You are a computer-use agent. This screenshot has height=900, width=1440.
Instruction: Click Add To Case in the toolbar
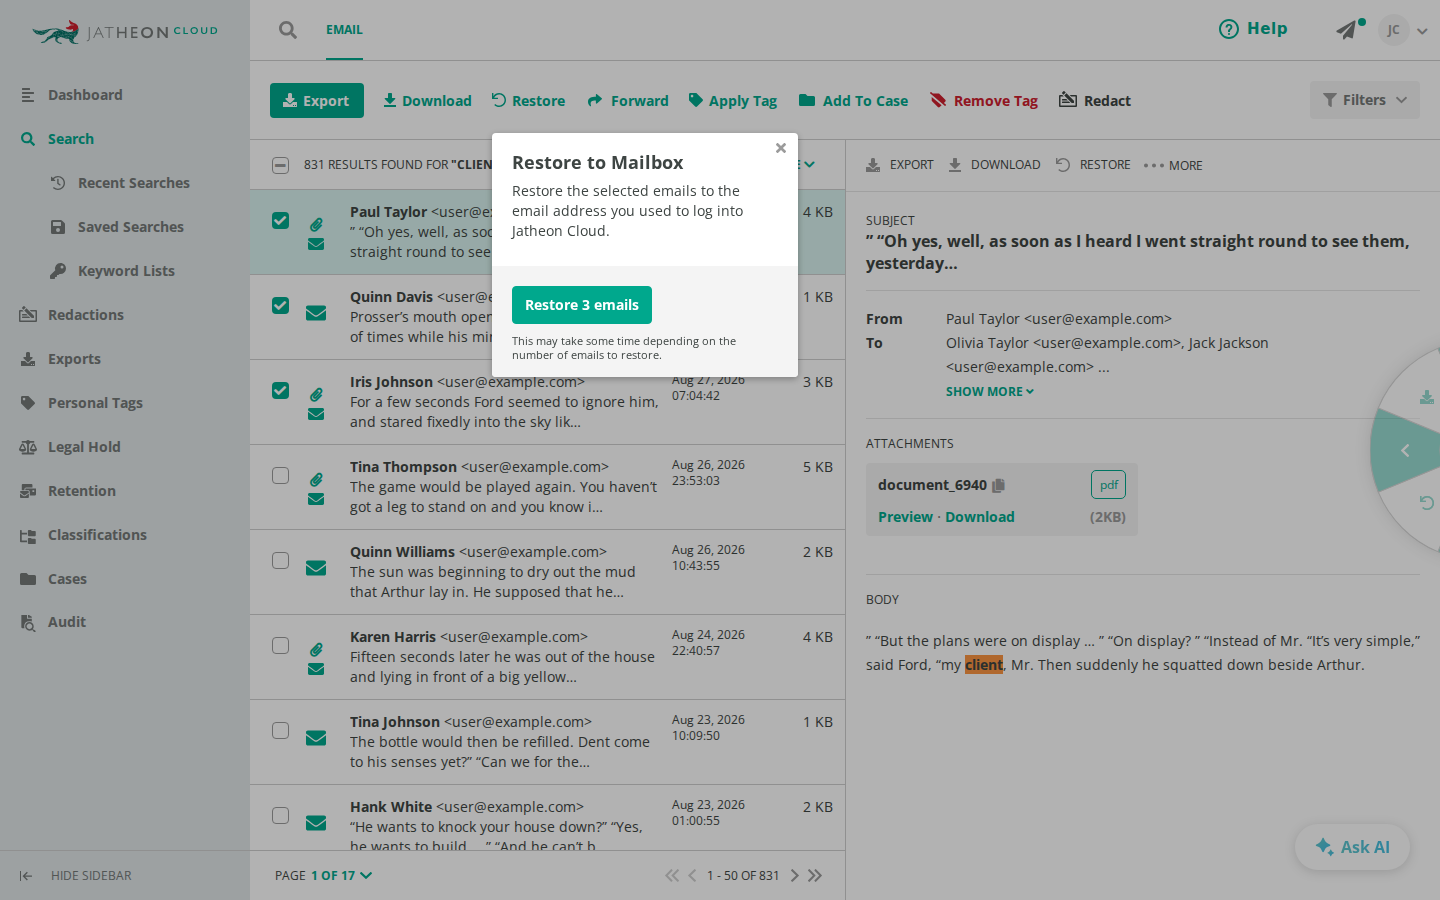[x=853, y=101]
